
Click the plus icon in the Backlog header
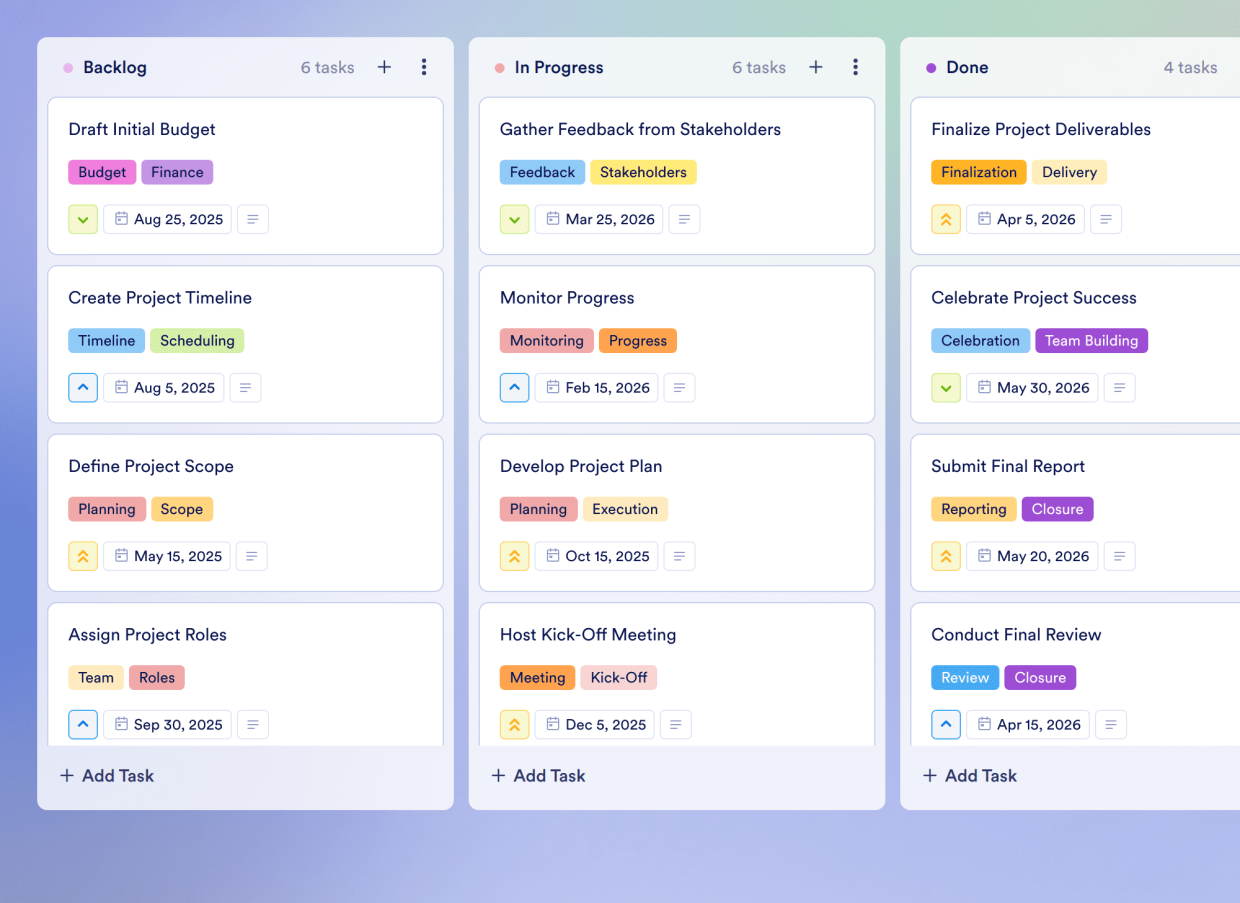point(384,67)
